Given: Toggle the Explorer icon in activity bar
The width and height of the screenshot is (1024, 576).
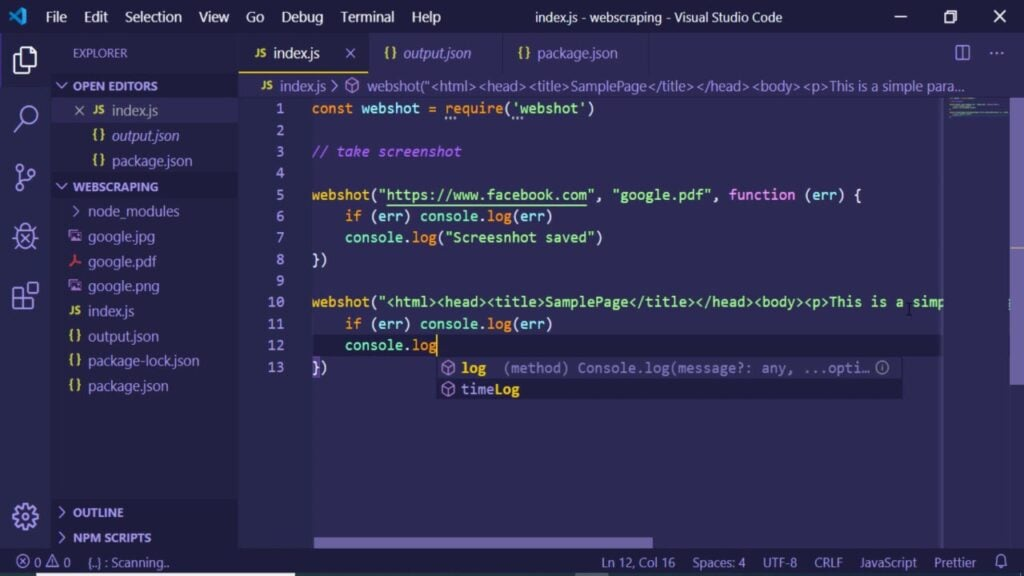Looking at the screenshot, I should click(23, 60).
